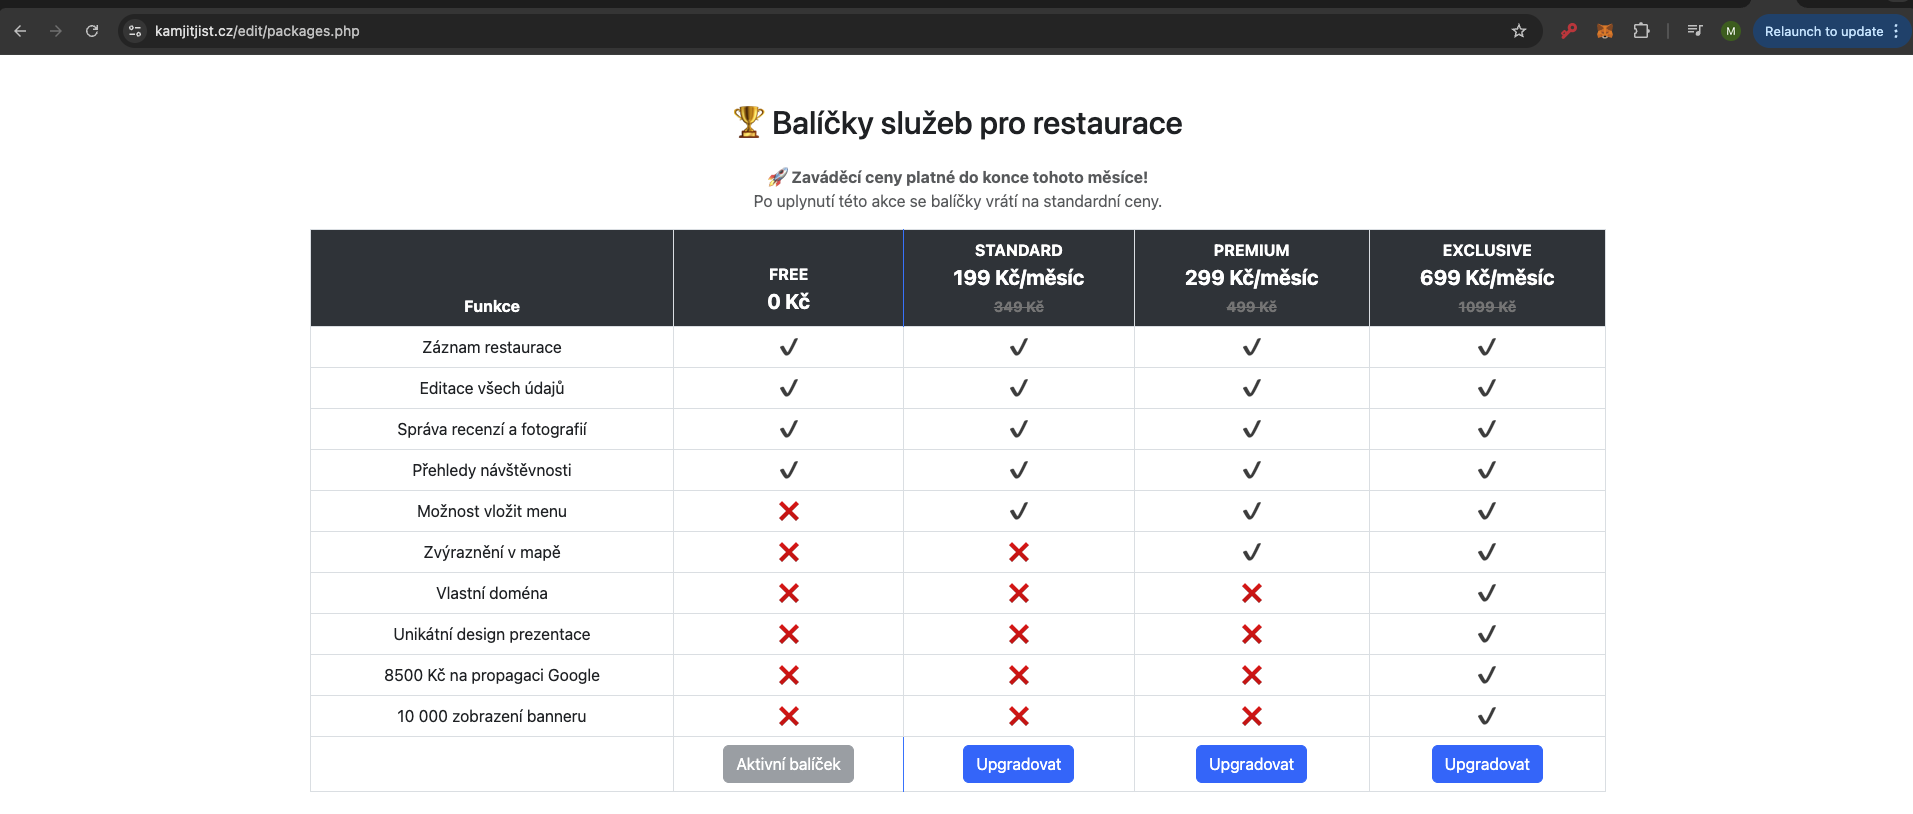This screenshot has width=1913, height=814.
Task: Click the Exclusive 699 Kč/měsíc header
Action: tap(1487, 277)
